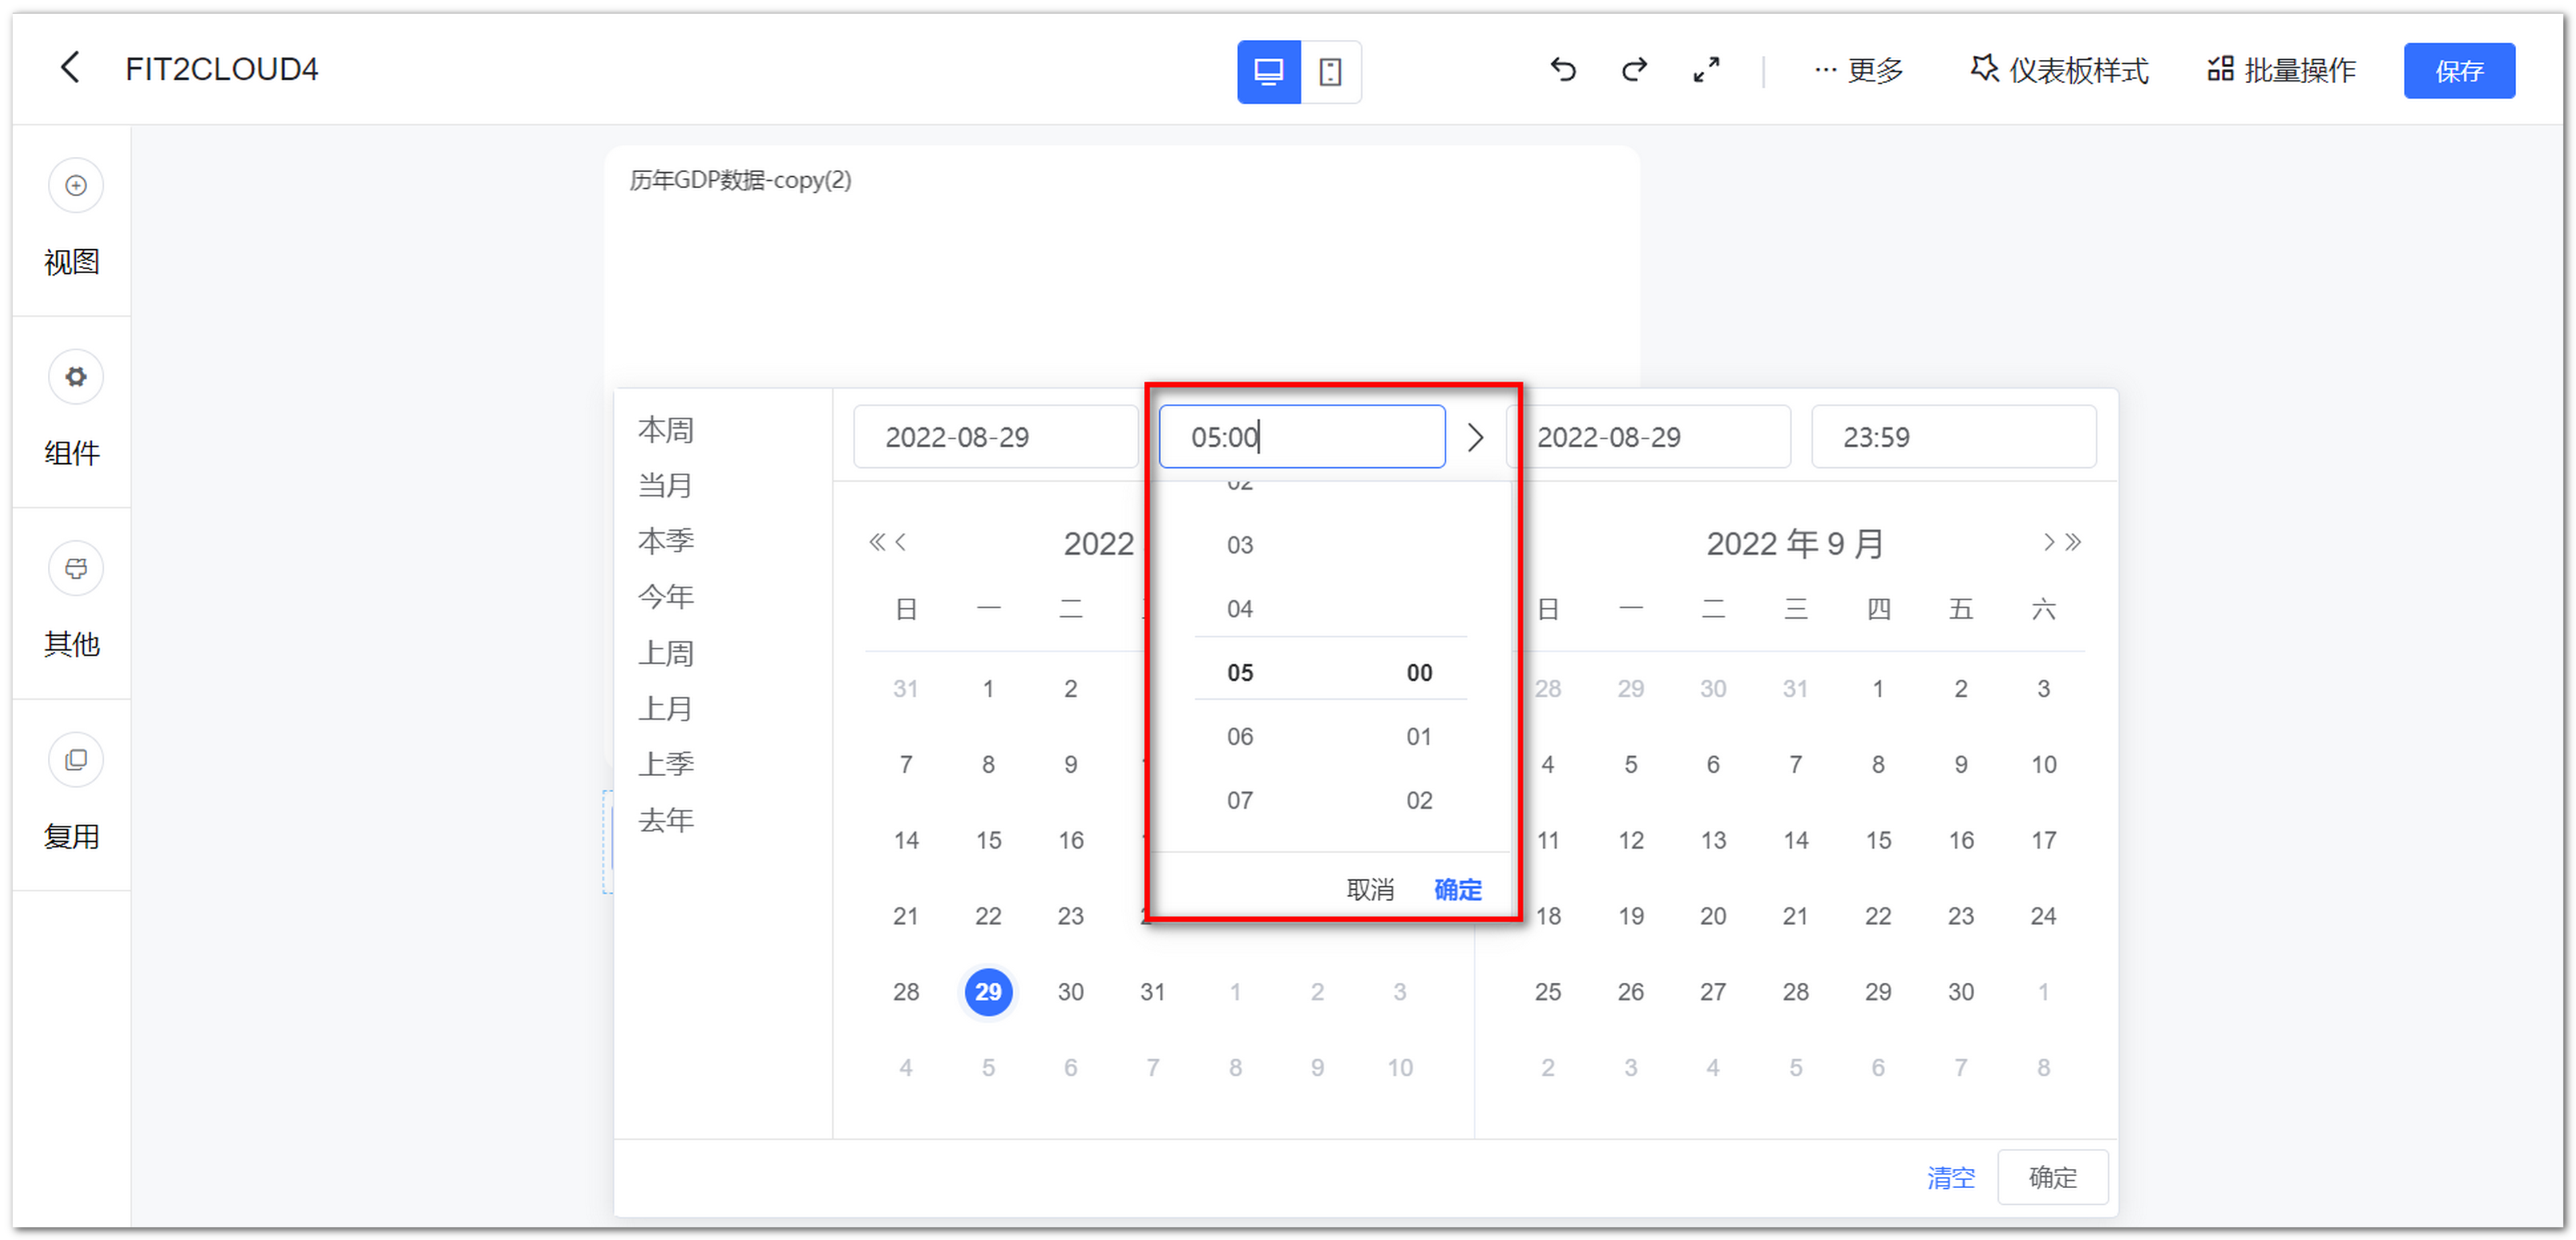This screenshot has height=1240, width=2576.
Task: Select 31 in the August 28 row
Action: (x=1153, y=991)
